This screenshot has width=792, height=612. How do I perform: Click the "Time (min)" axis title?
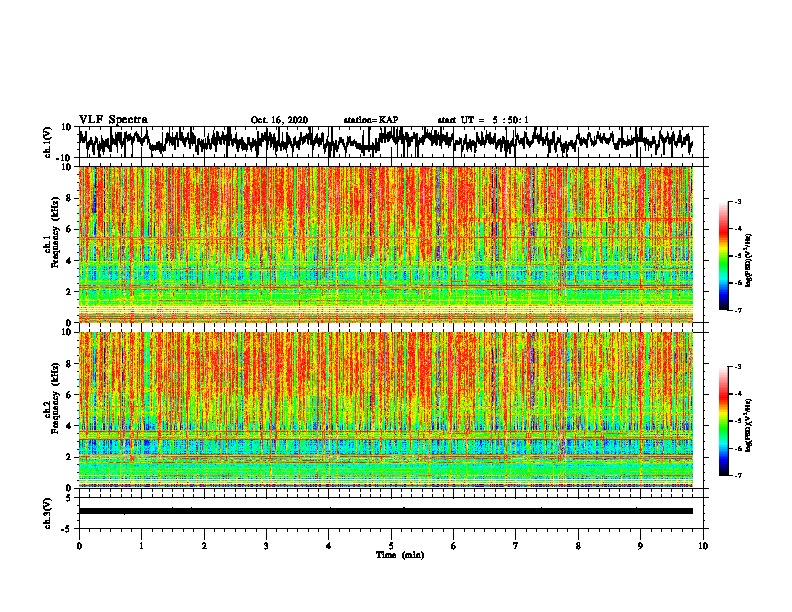pyautogui.click(x=400, y=555)
